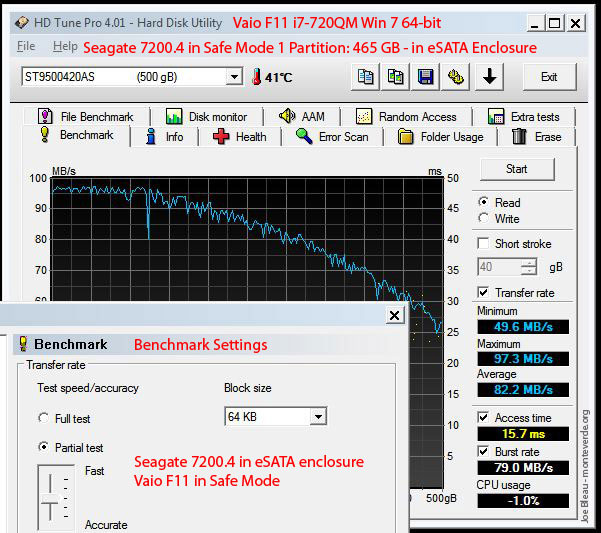The width and height of the screenshot is (601, 533).
Task: Click the File Benchmark tab icon
Action: point(45,116)
